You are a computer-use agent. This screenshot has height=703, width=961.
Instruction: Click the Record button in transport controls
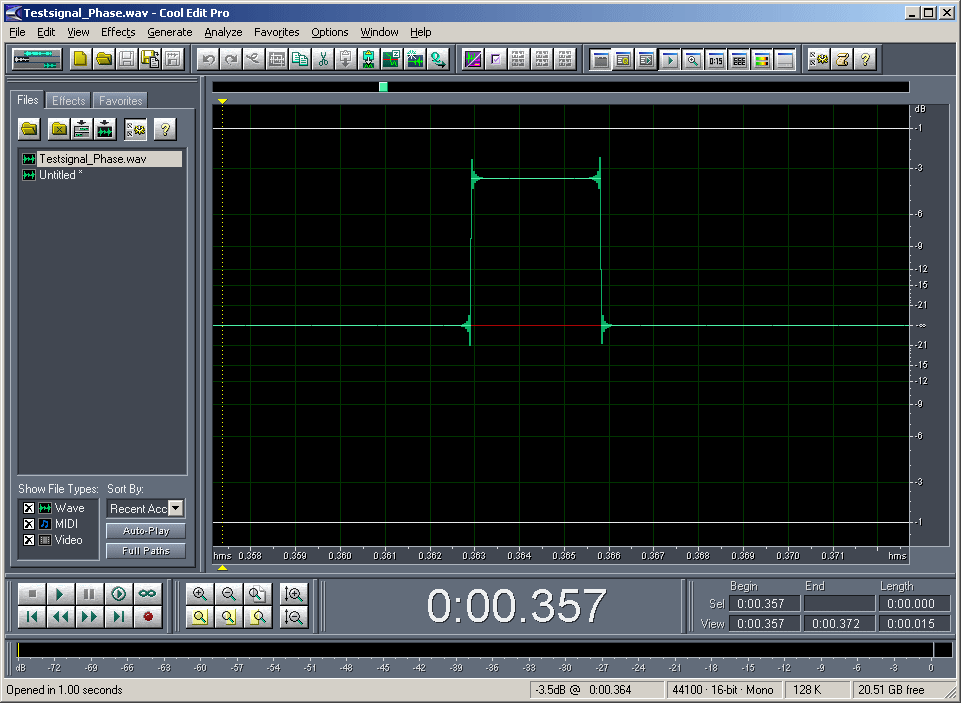coord(148,617)
